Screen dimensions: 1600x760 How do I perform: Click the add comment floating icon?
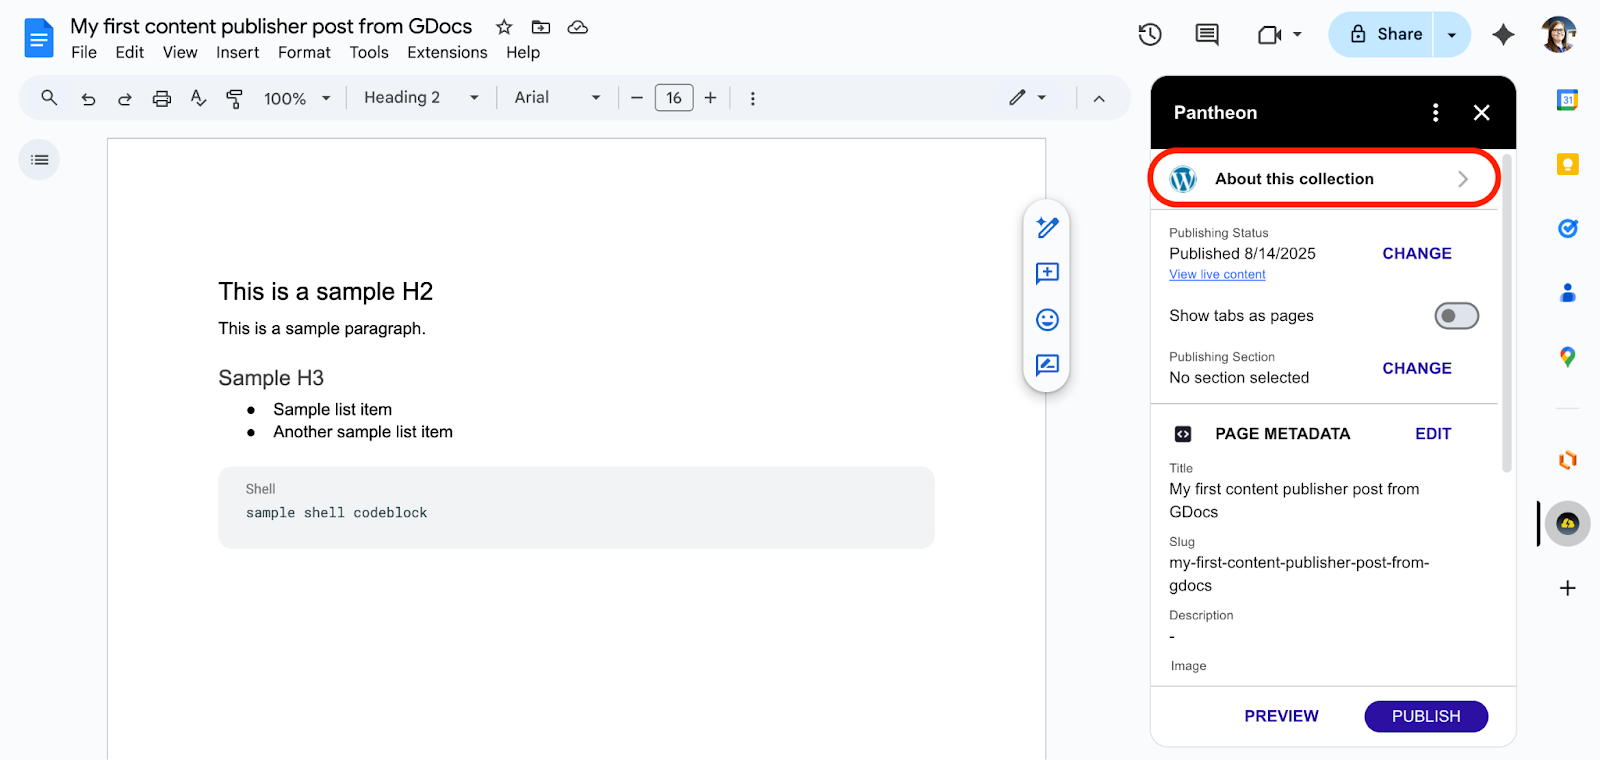pos(1047,273)
